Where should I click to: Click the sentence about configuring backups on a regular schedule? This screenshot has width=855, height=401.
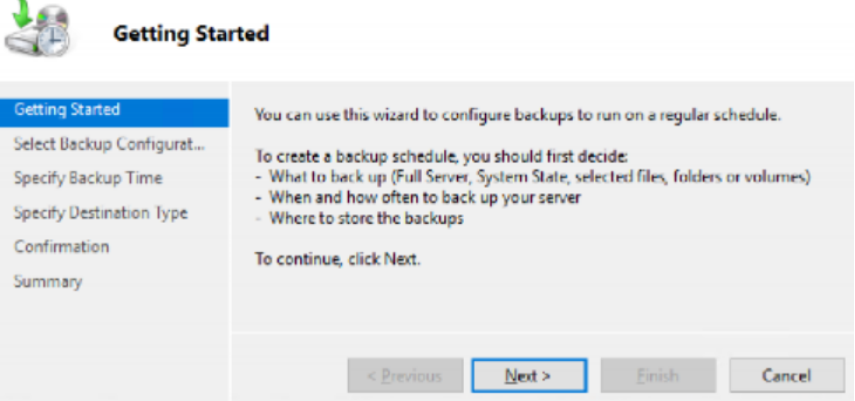[518, 116]
